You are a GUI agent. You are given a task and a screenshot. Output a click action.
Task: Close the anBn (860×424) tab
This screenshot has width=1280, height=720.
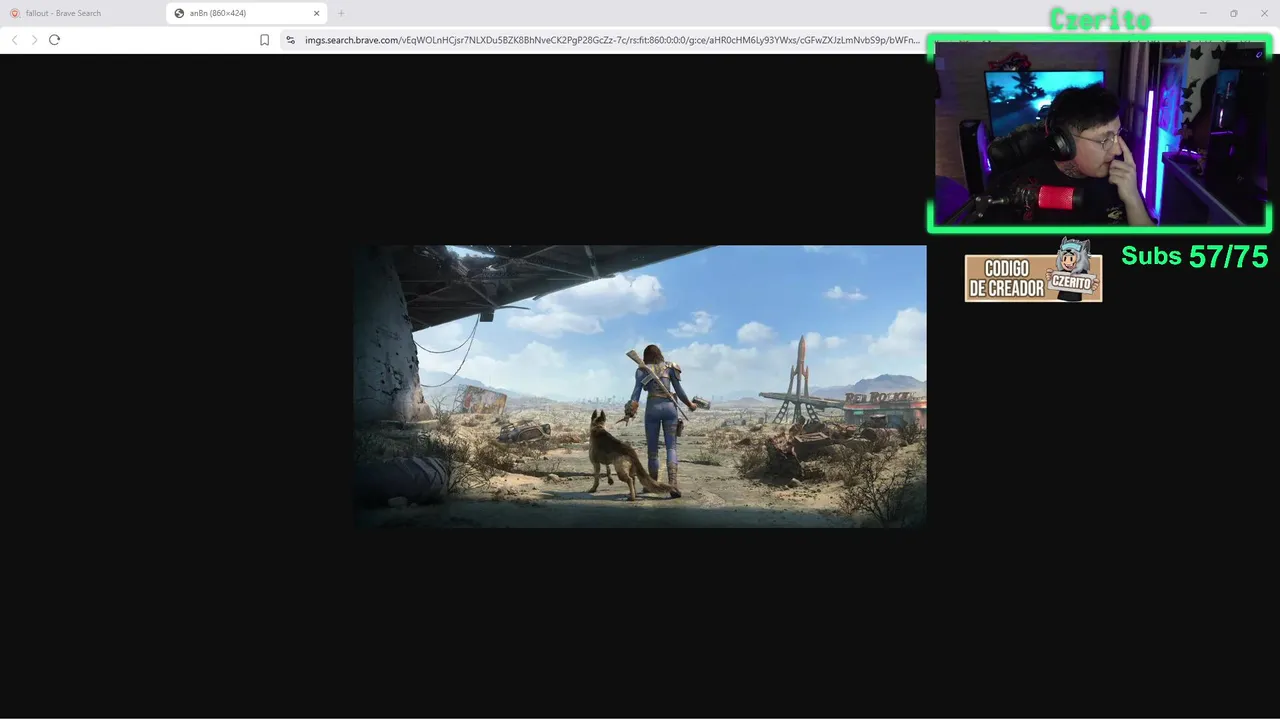317,13
